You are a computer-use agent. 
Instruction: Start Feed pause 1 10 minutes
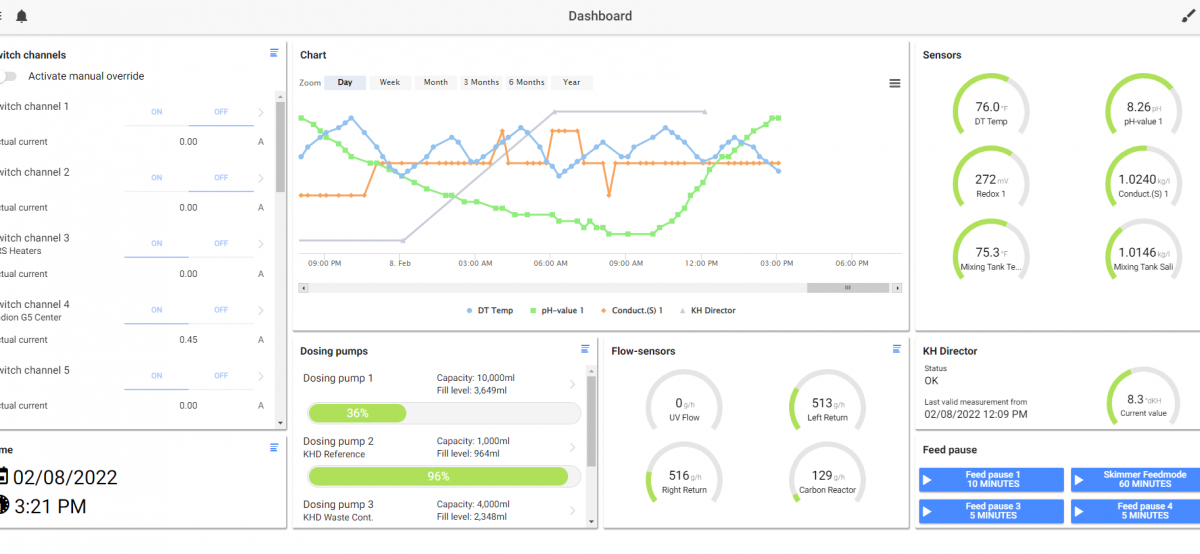tap(991, 481)
